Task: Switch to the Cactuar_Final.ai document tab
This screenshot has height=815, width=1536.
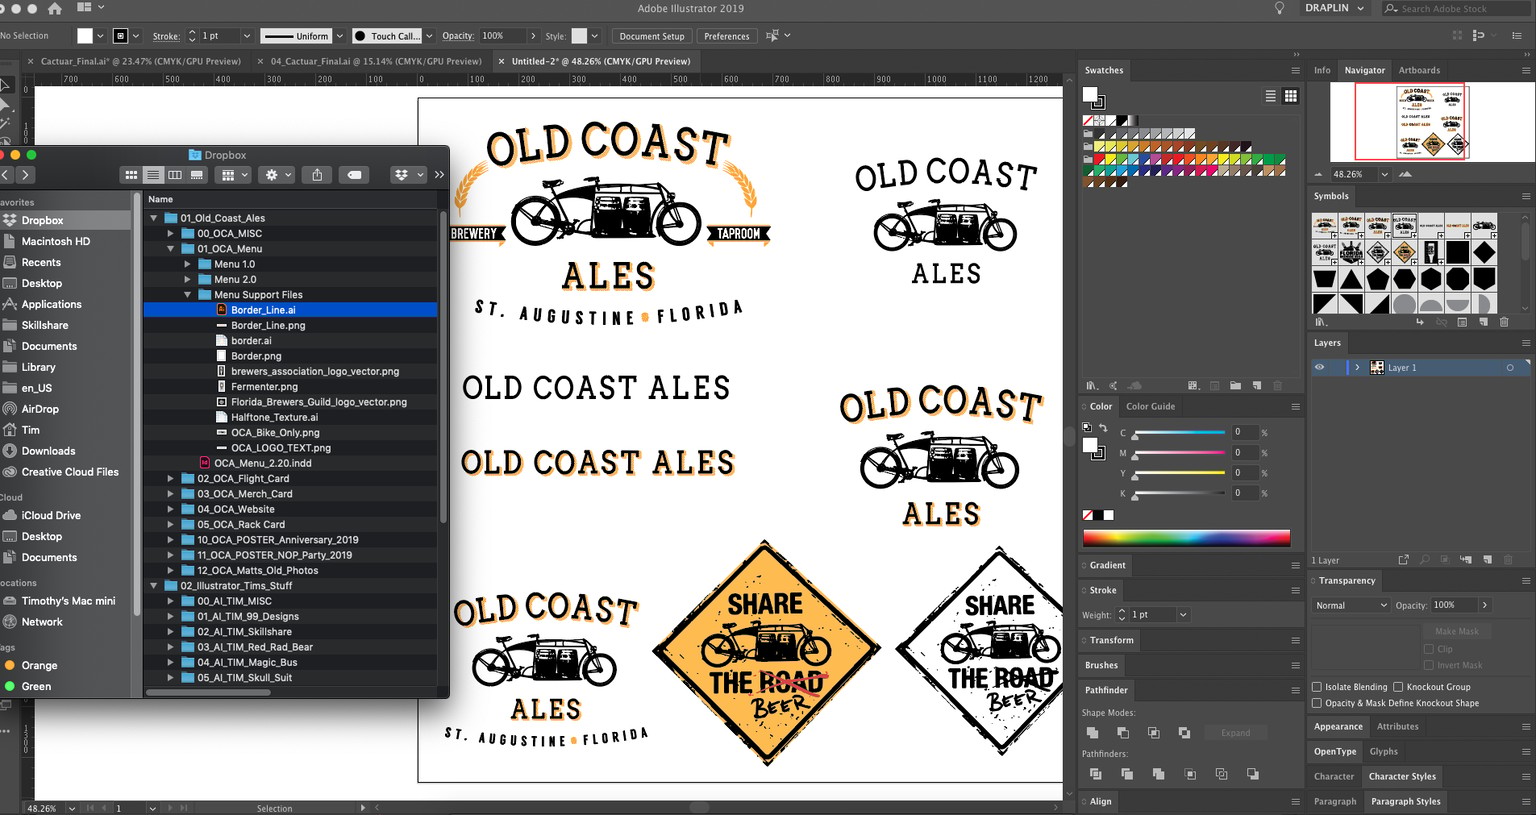Action: pos(141,61)
